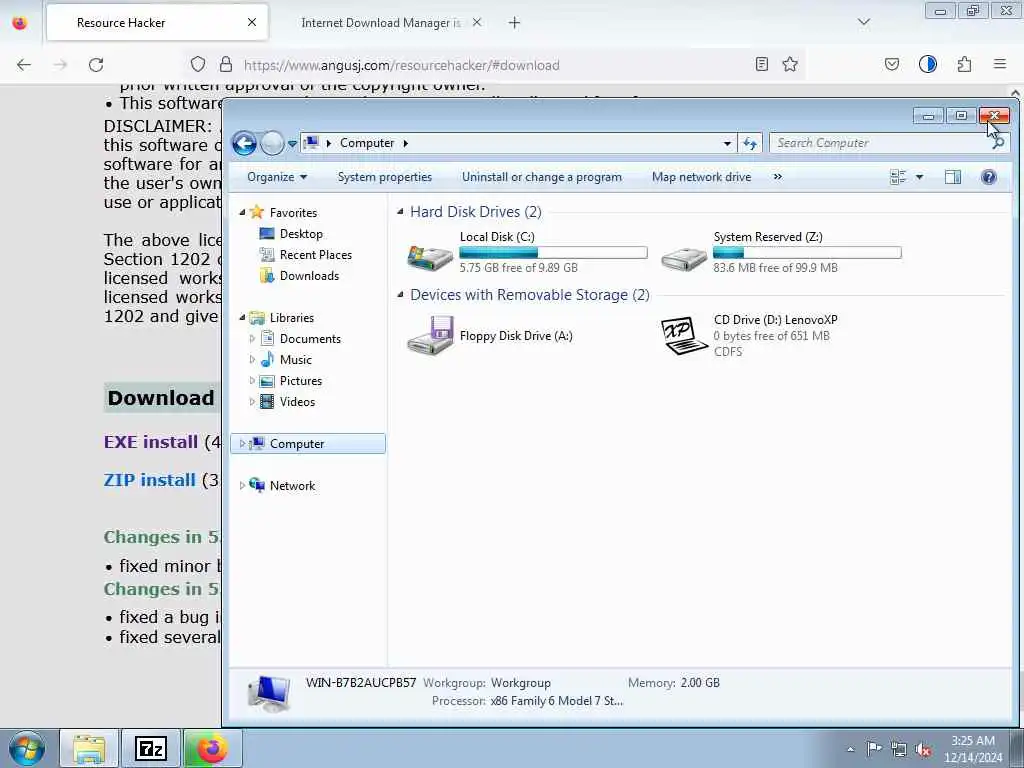Open Explorer help icon
Screen dimensions: 1024x768
pos(989,177)
